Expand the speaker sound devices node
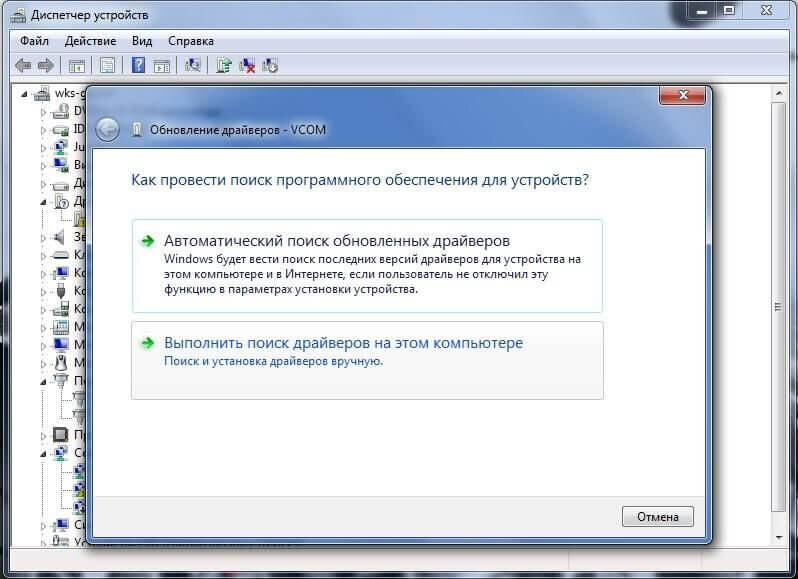 point(43,238)
